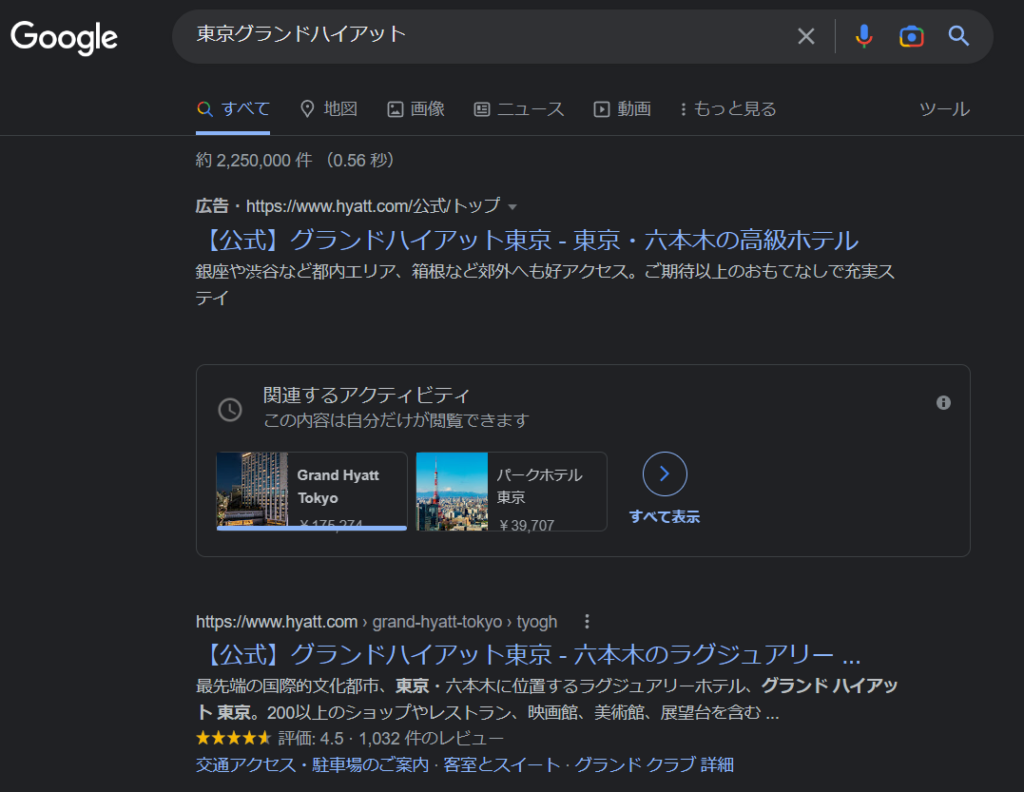The width and height of the screenshot is (1024, 792).
Task: Open the Grand Hyatt Tokyo photo thumbnail
Action: pos(252,490)
